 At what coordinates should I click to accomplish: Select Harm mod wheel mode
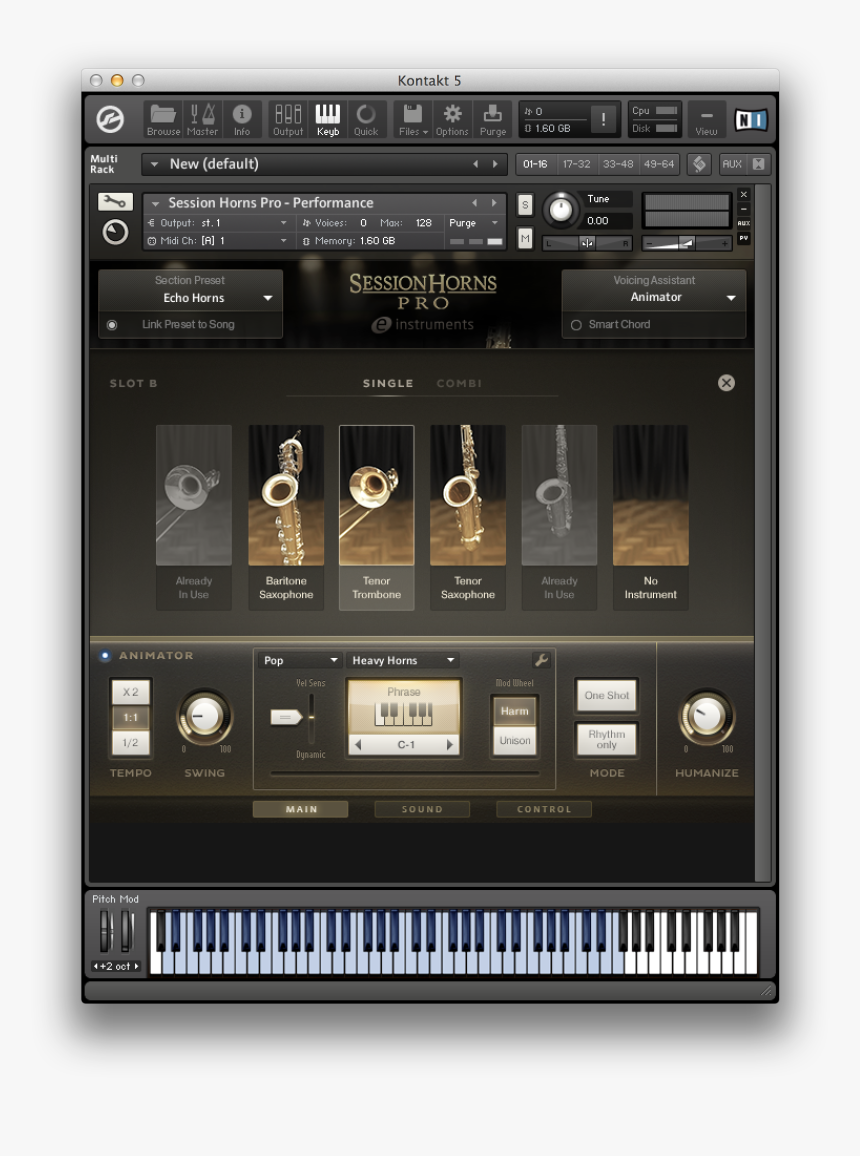click(x=514, y=711)
